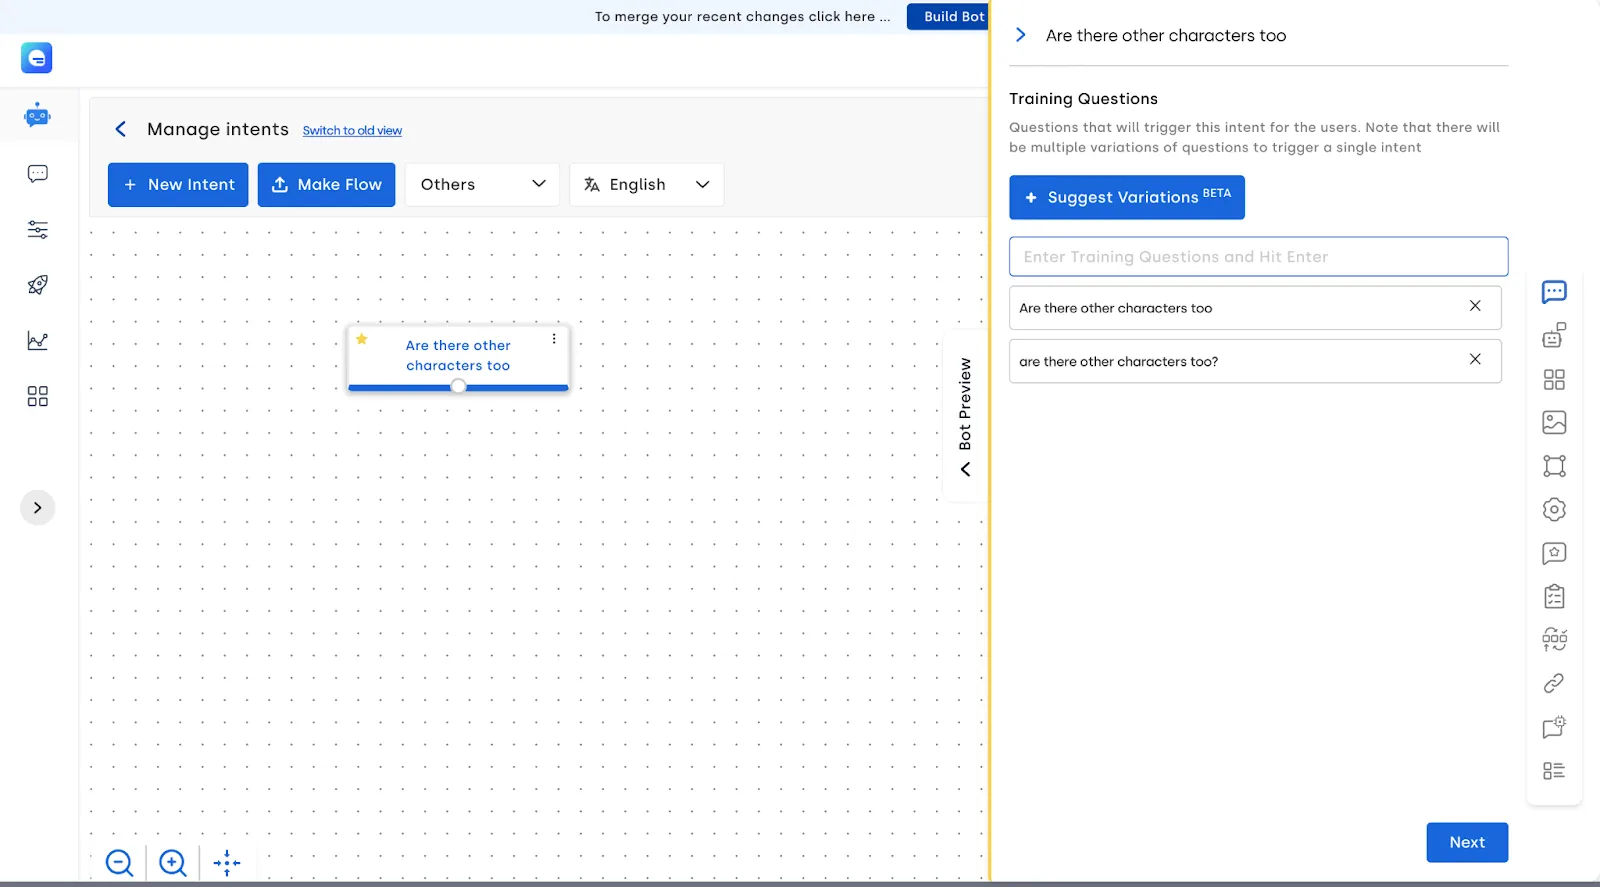
Task: Click the starred chat icon in right toolbar
Action: pos(1554,553)
